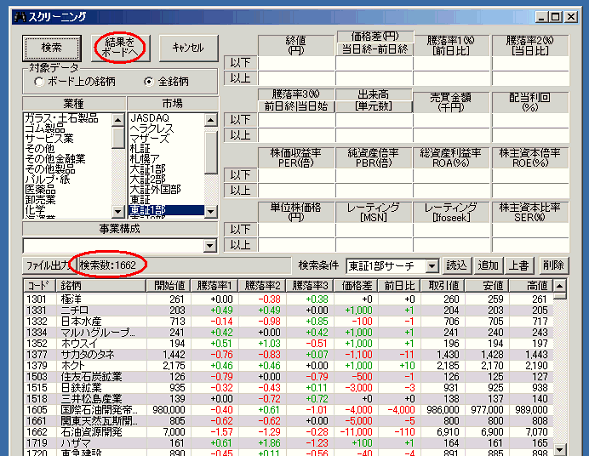Sort results by 騰落率1 column
The image size is (589, 456).
[x=214, y=286]
